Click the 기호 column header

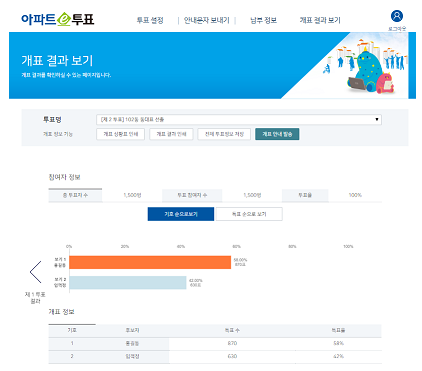pos(72,330)
